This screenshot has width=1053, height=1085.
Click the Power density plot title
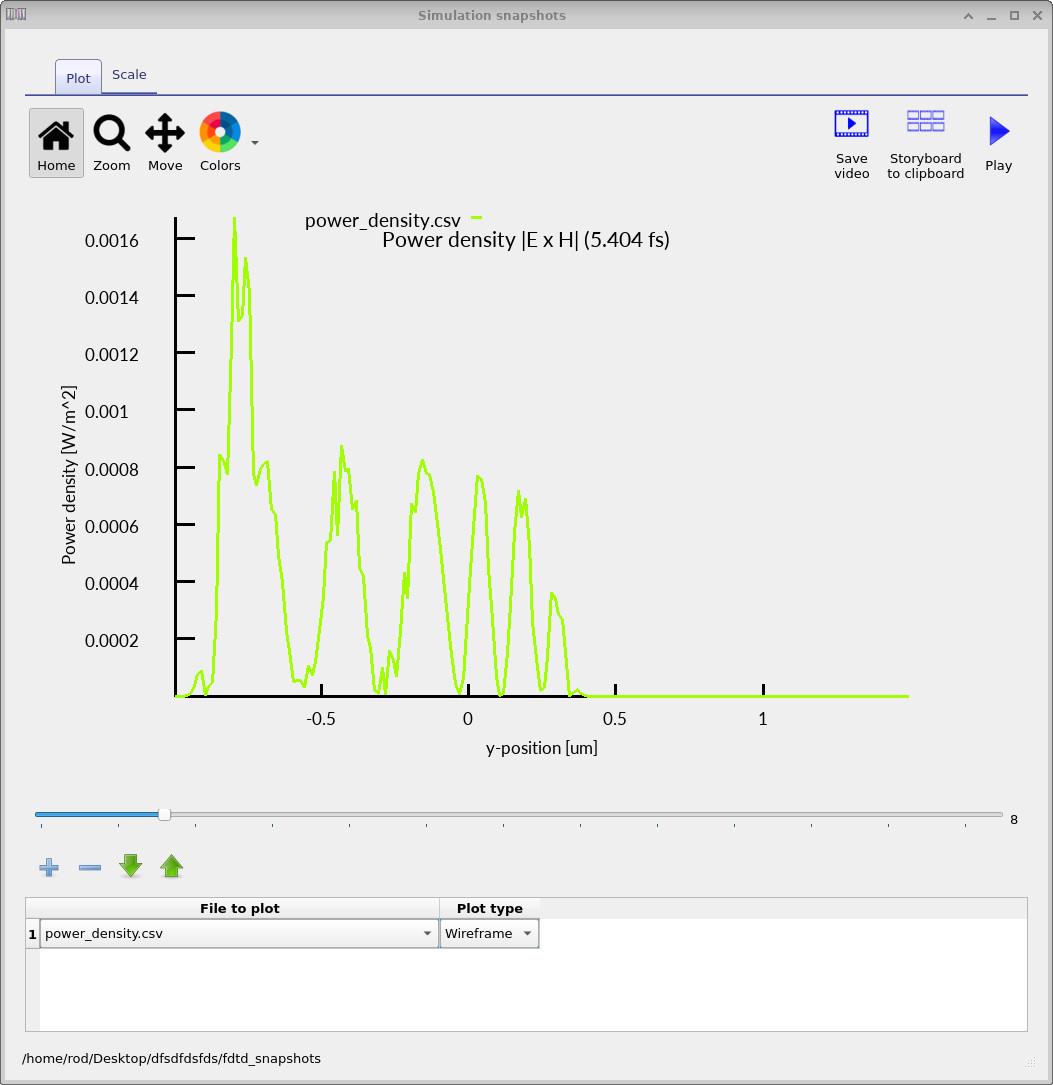point(526,240)
